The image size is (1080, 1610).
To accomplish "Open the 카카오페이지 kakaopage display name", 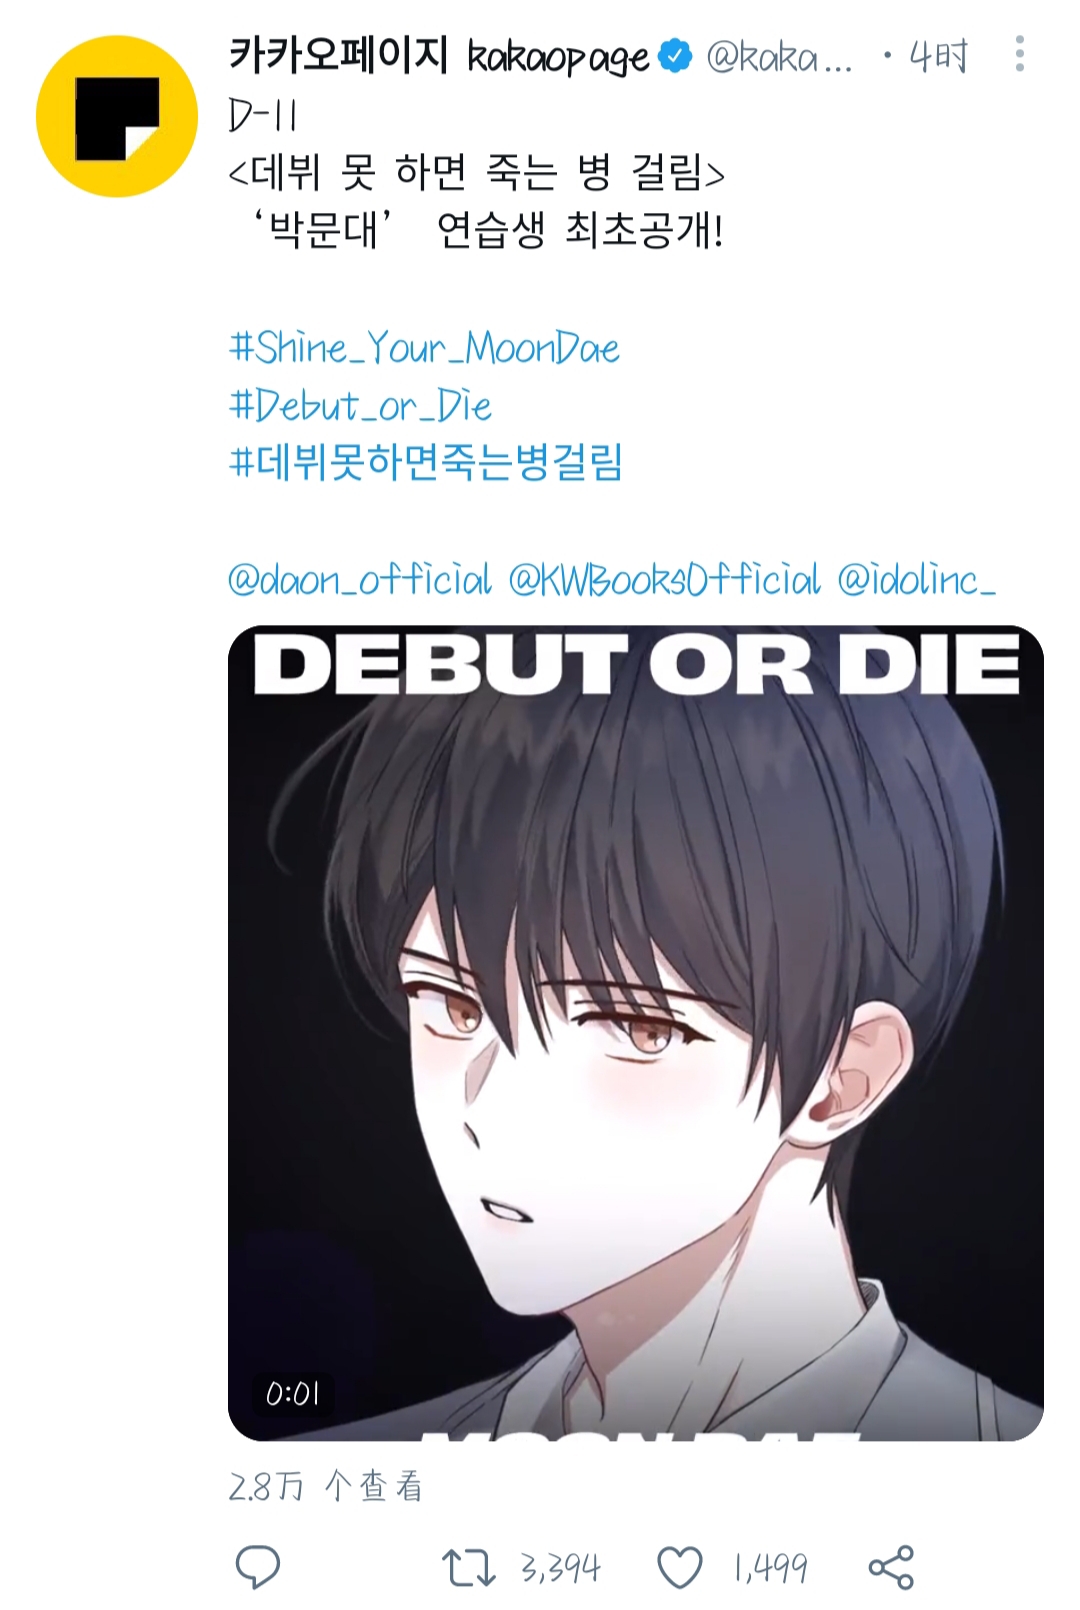I will [x=439, y=56].
